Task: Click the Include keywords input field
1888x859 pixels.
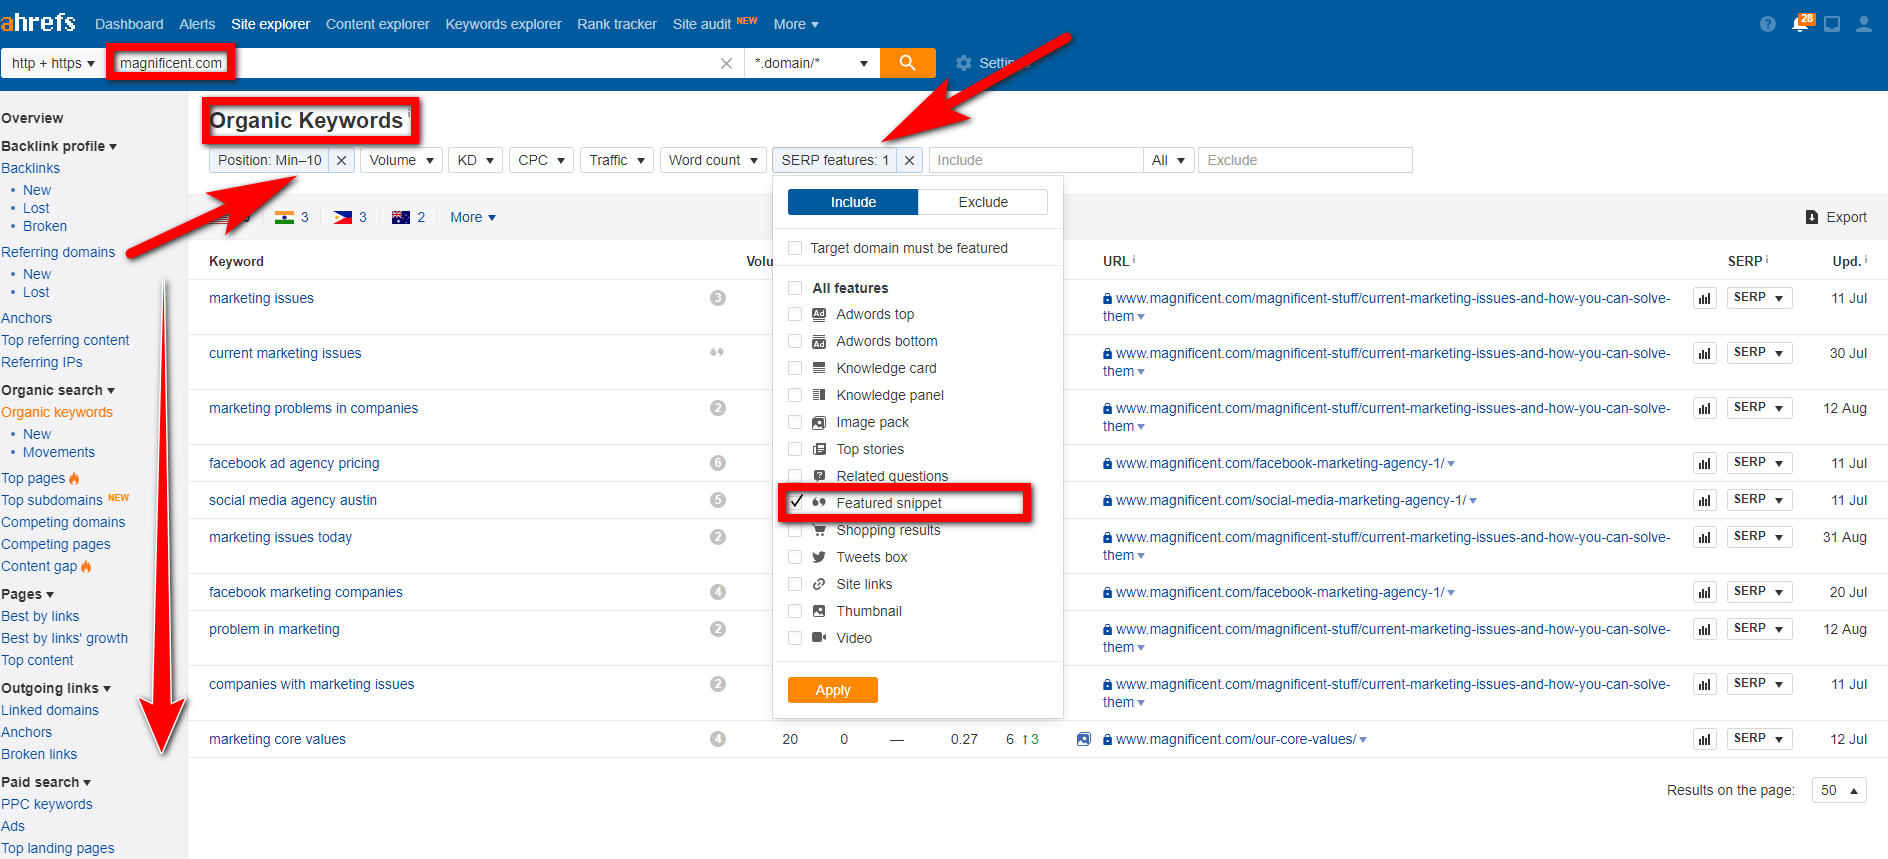Action: (x=1036, y=160)
